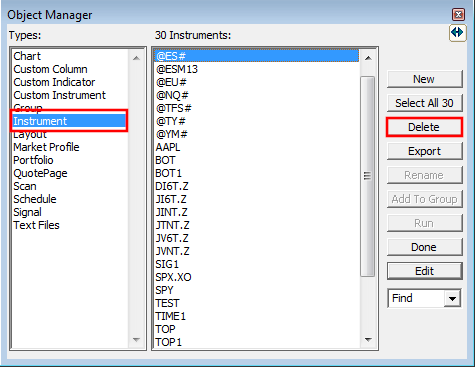Click inside the Find combo box field
Screen dimensions: 475x367
tap(416, 298)
